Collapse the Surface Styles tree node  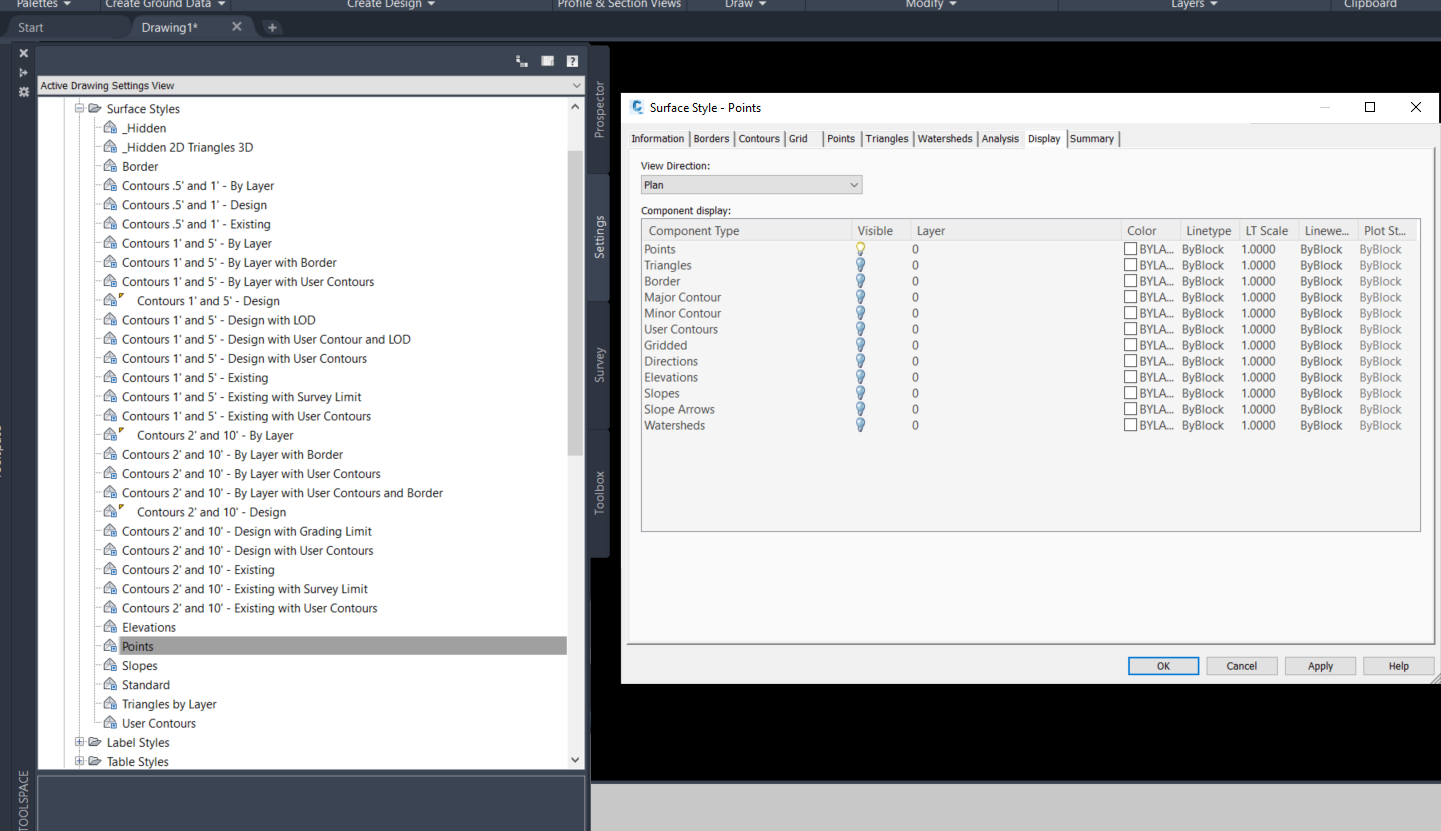[x=79, y=108]
